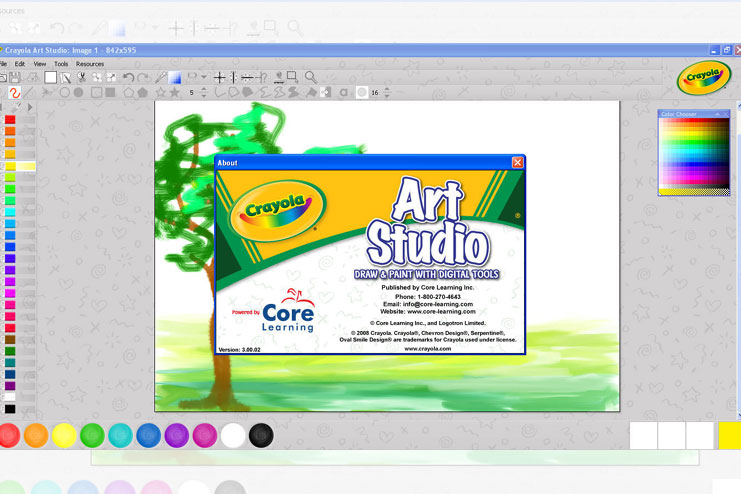Viewport: 741px width, 494px height.
Task: Click the www.core-learning.com website text
Action: [x=441, y=312]
